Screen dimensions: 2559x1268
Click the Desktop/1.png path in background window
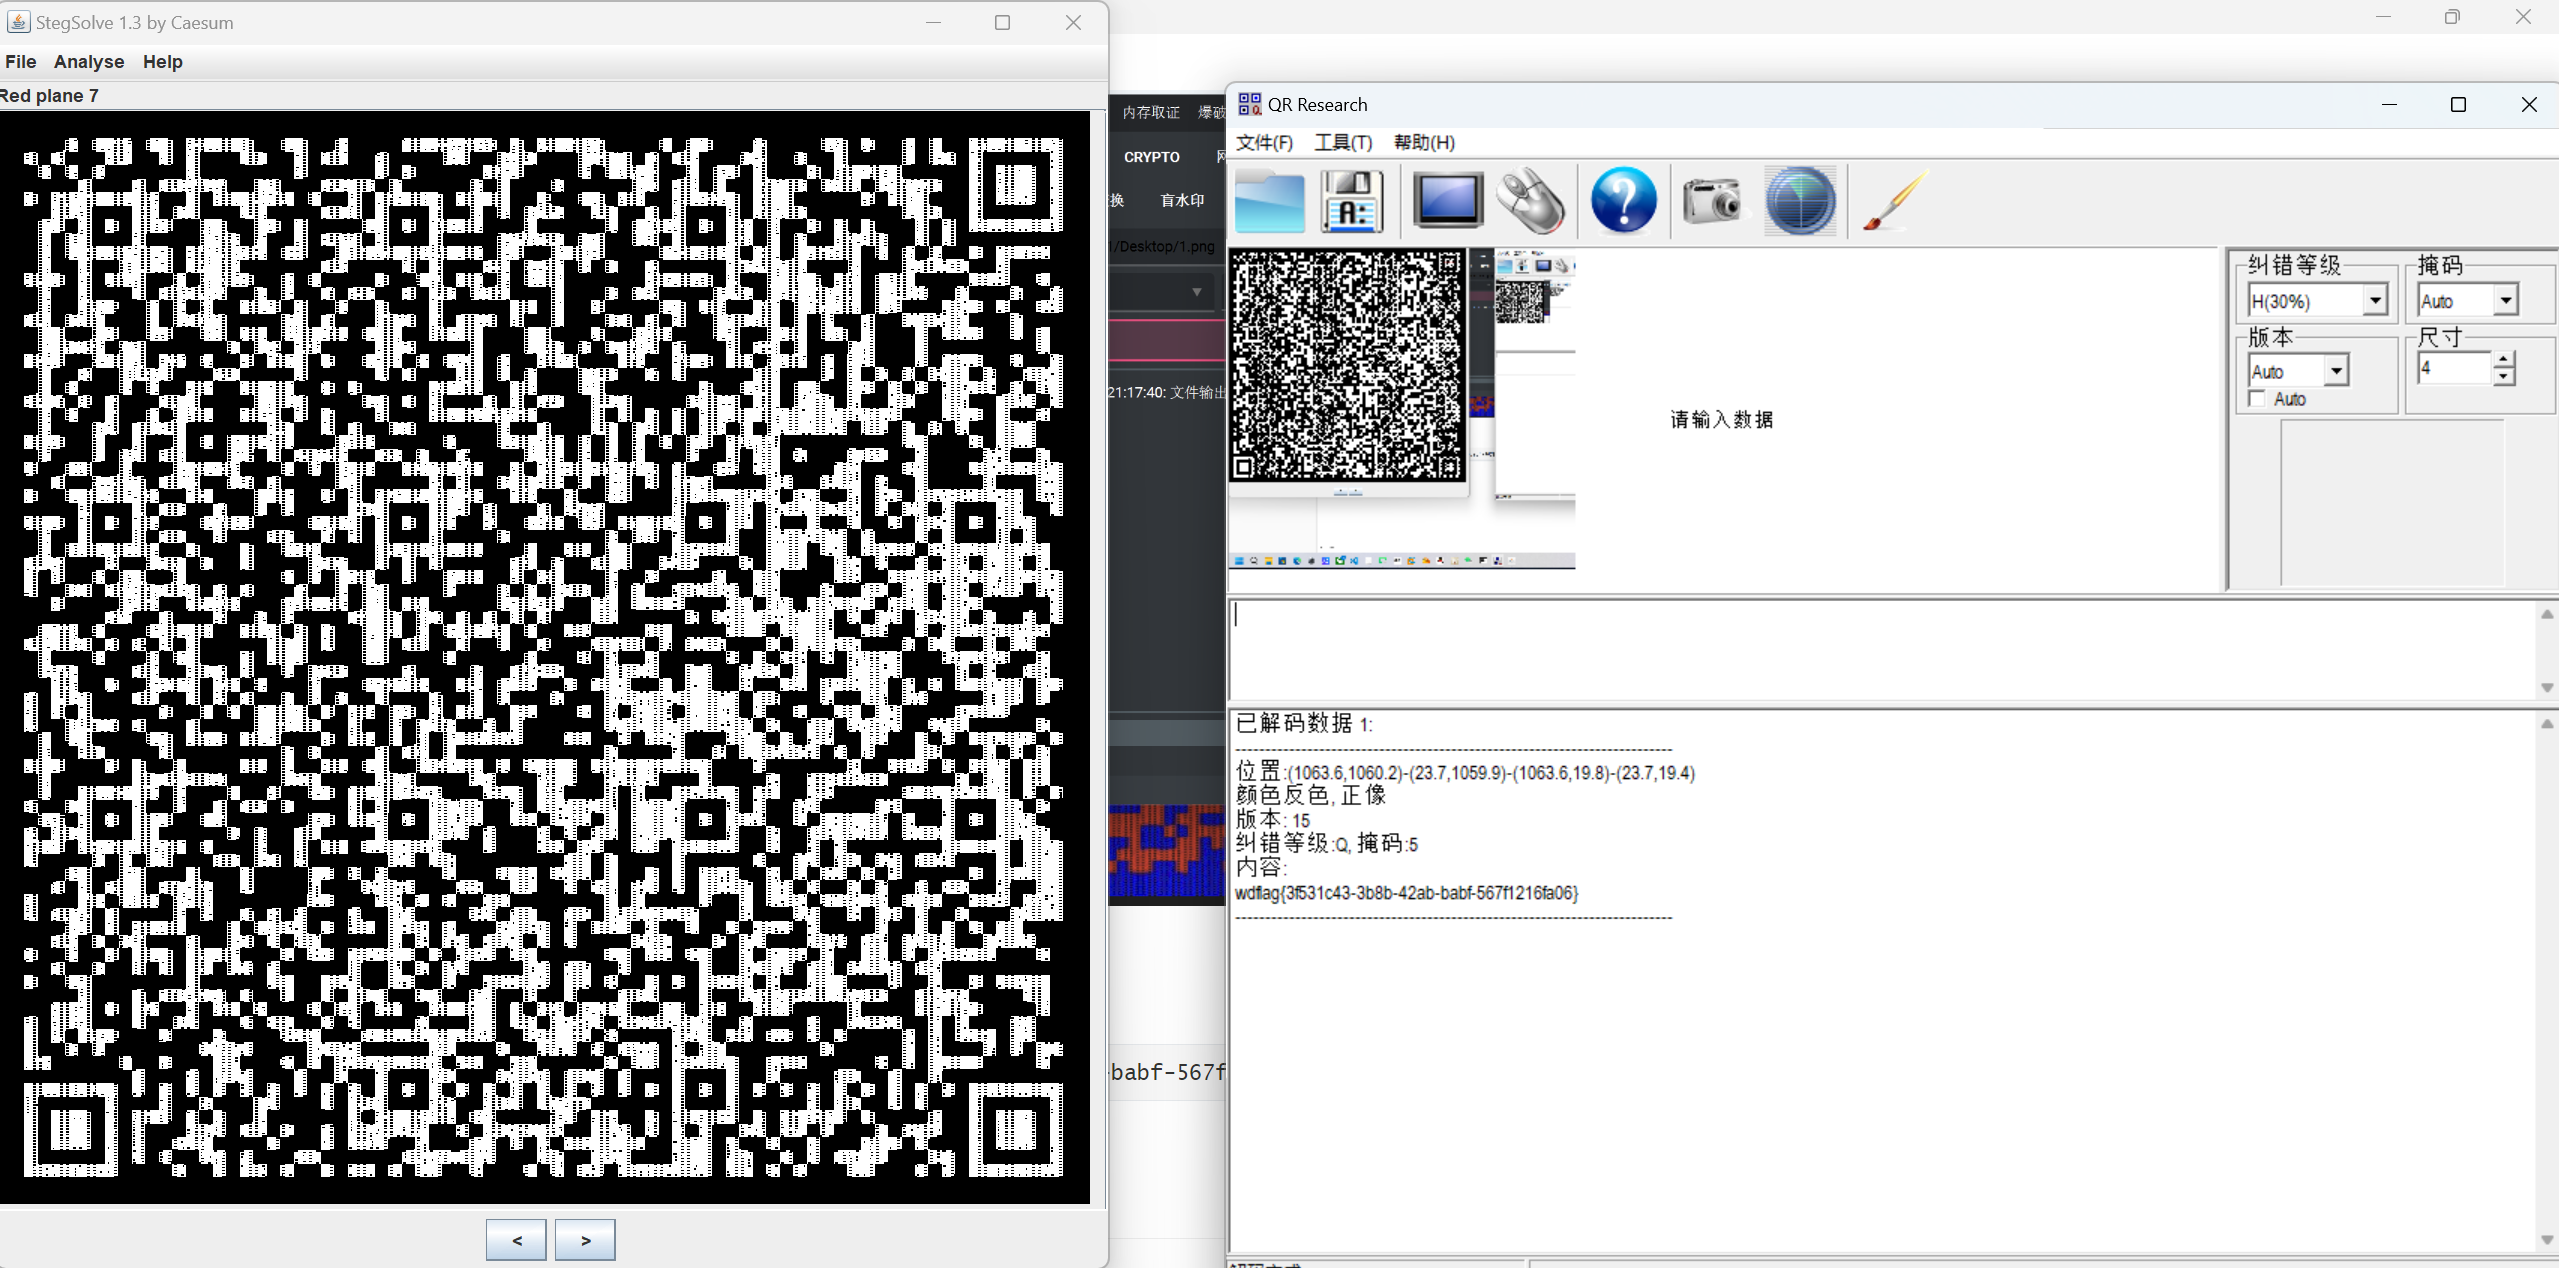point(1164,246)
